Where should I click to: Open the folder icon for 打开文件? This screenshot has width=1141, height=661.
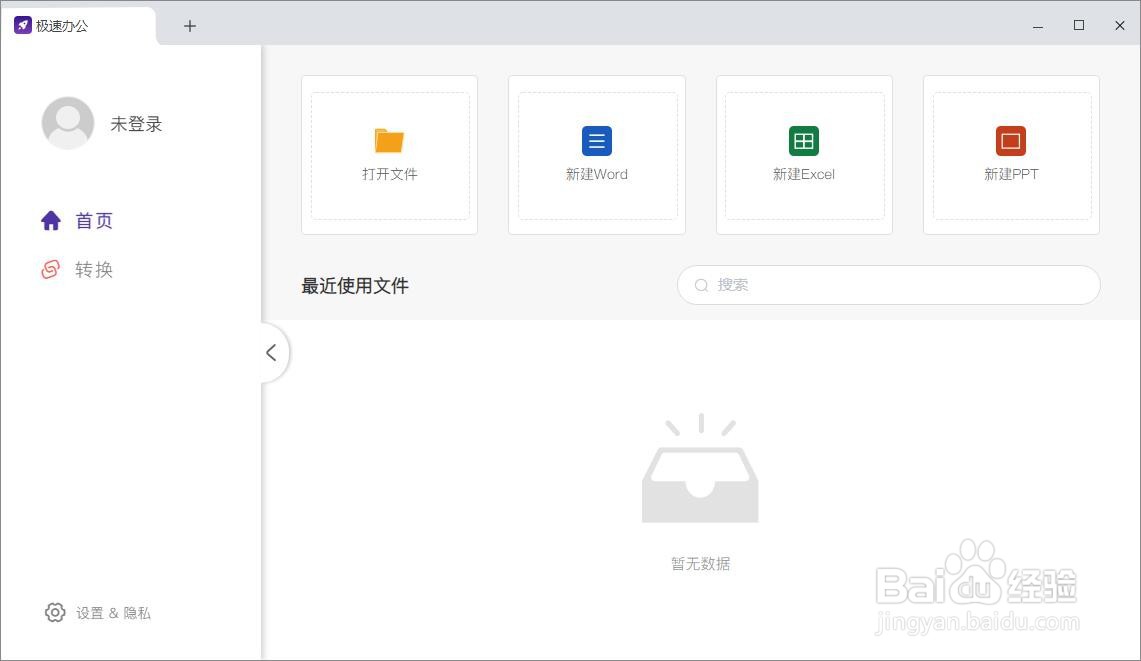coord(389,140)
